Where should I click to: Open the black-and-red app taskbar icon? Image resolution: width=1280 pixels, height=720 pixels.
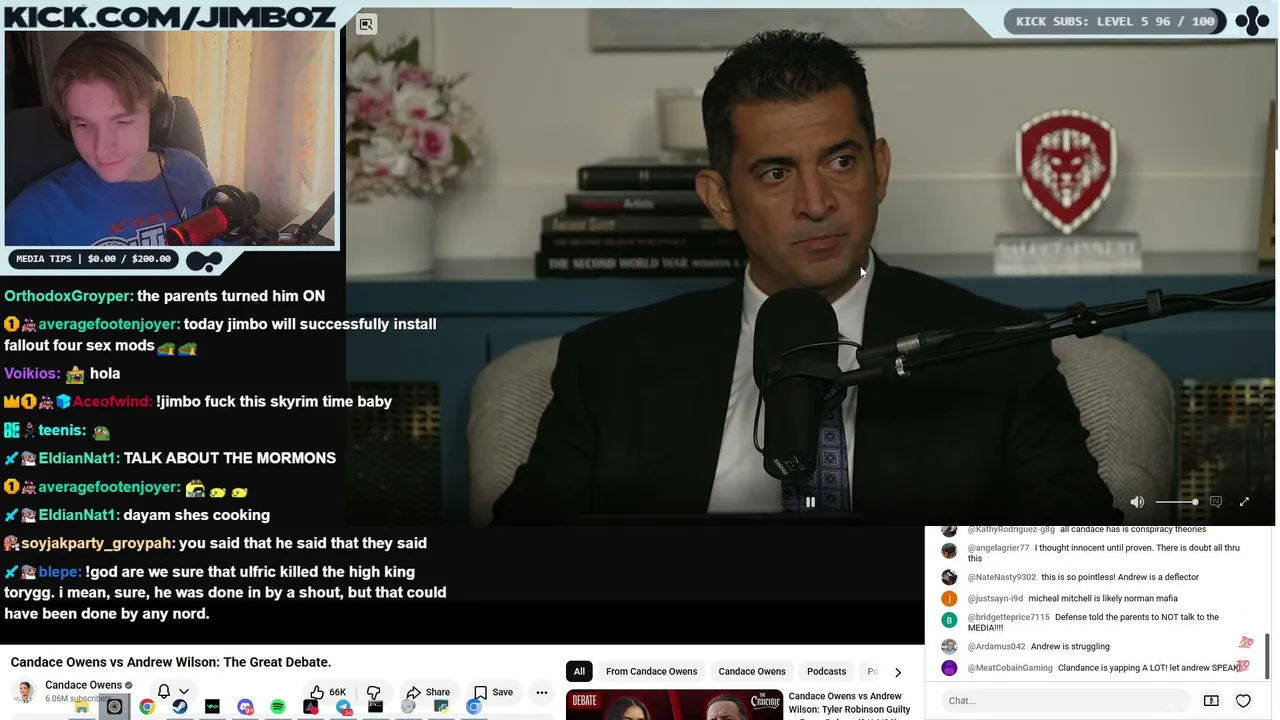point(310,707)
